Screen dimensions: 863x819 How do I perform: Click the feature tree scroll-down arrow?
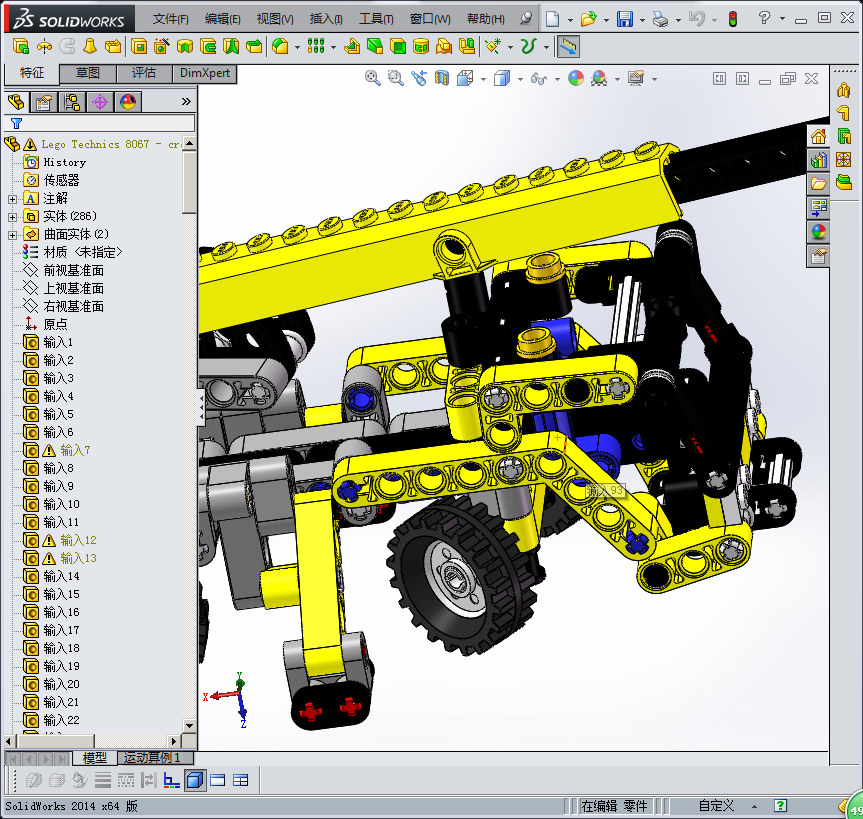189,725
